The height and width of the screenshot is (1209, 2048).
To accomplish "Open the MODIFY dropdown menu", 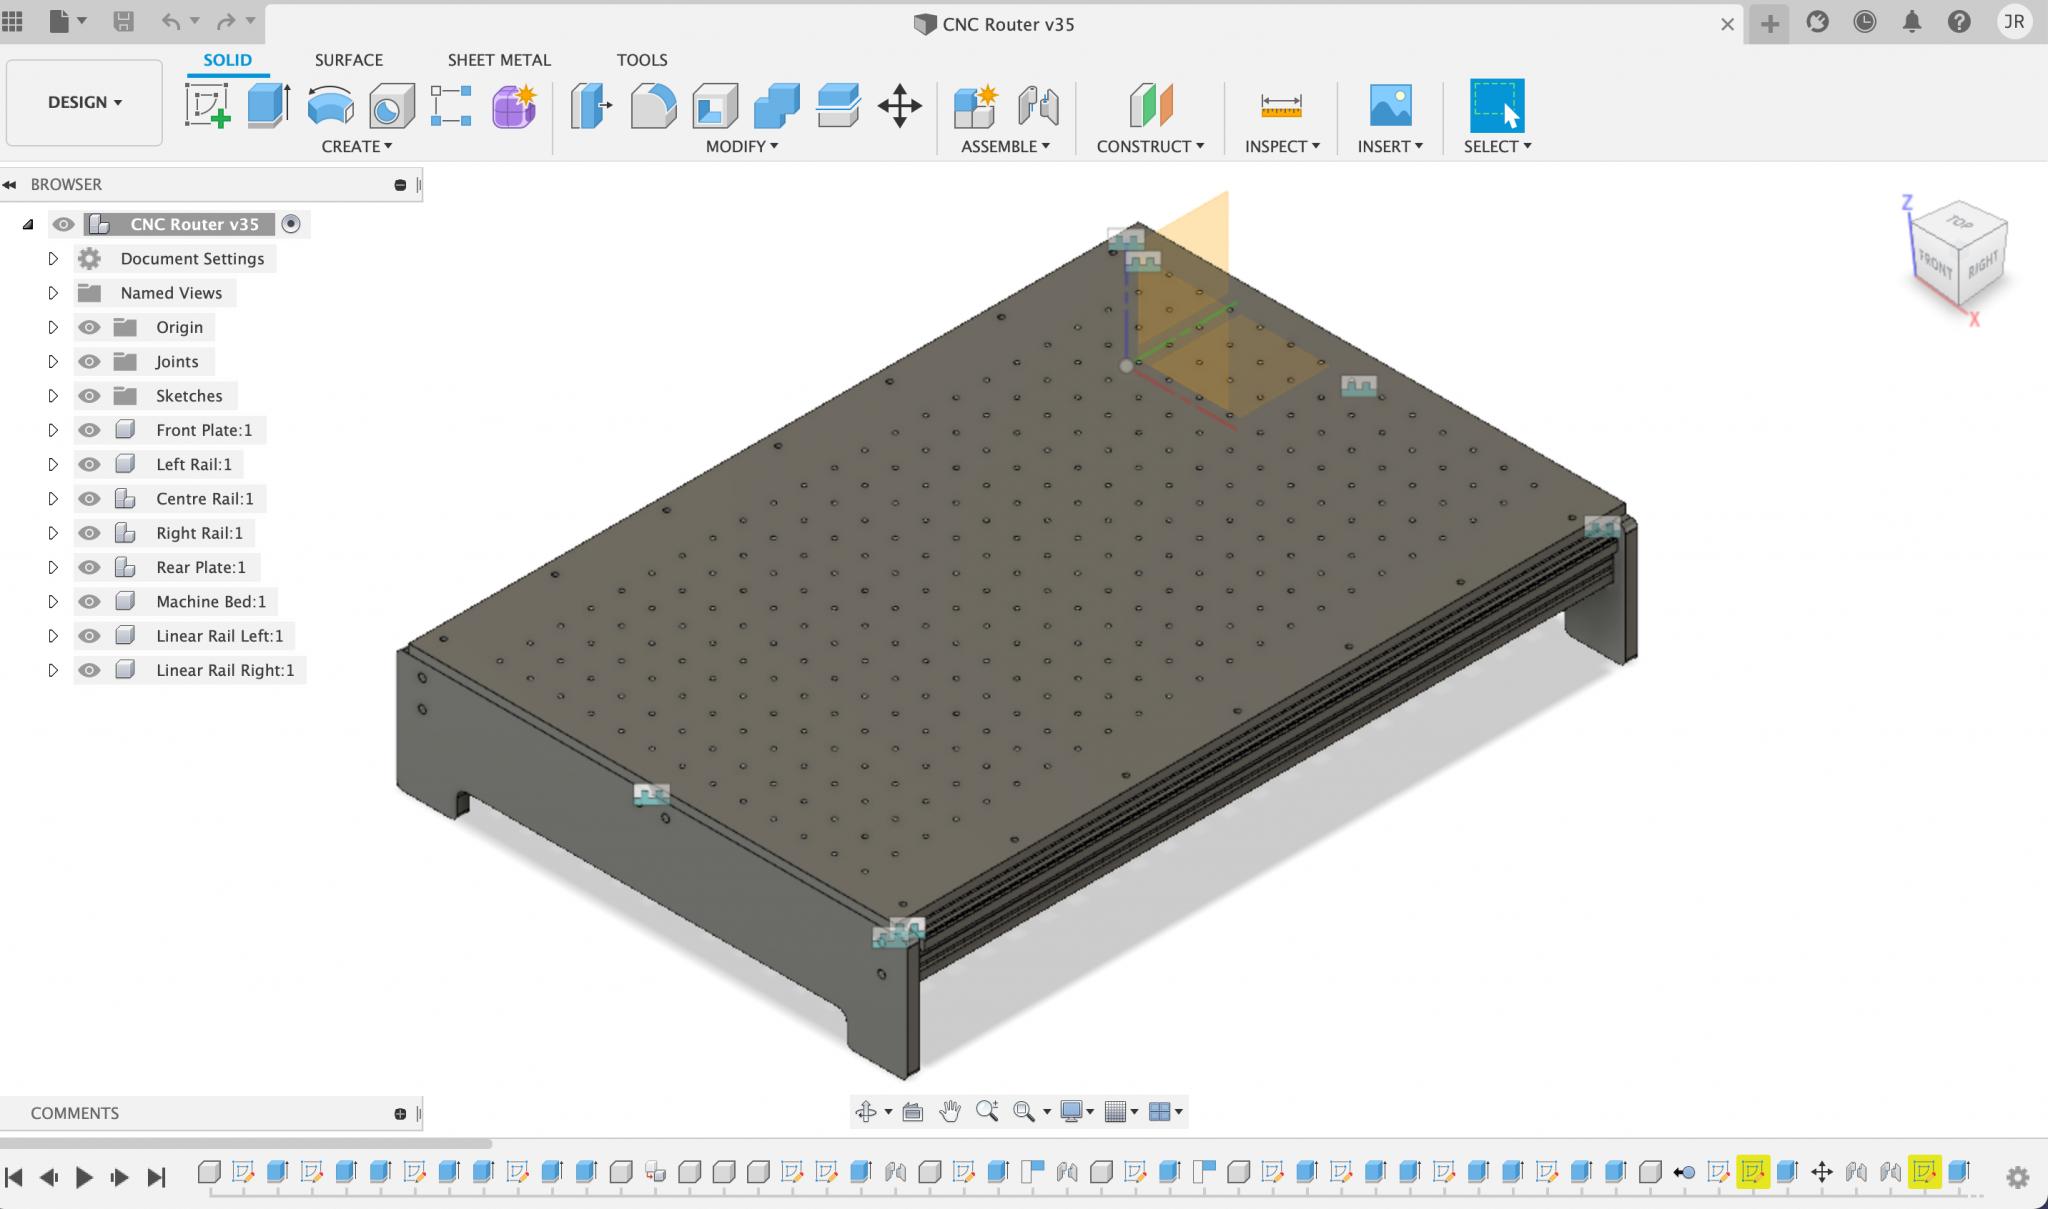I will click(x=741, y=146).
